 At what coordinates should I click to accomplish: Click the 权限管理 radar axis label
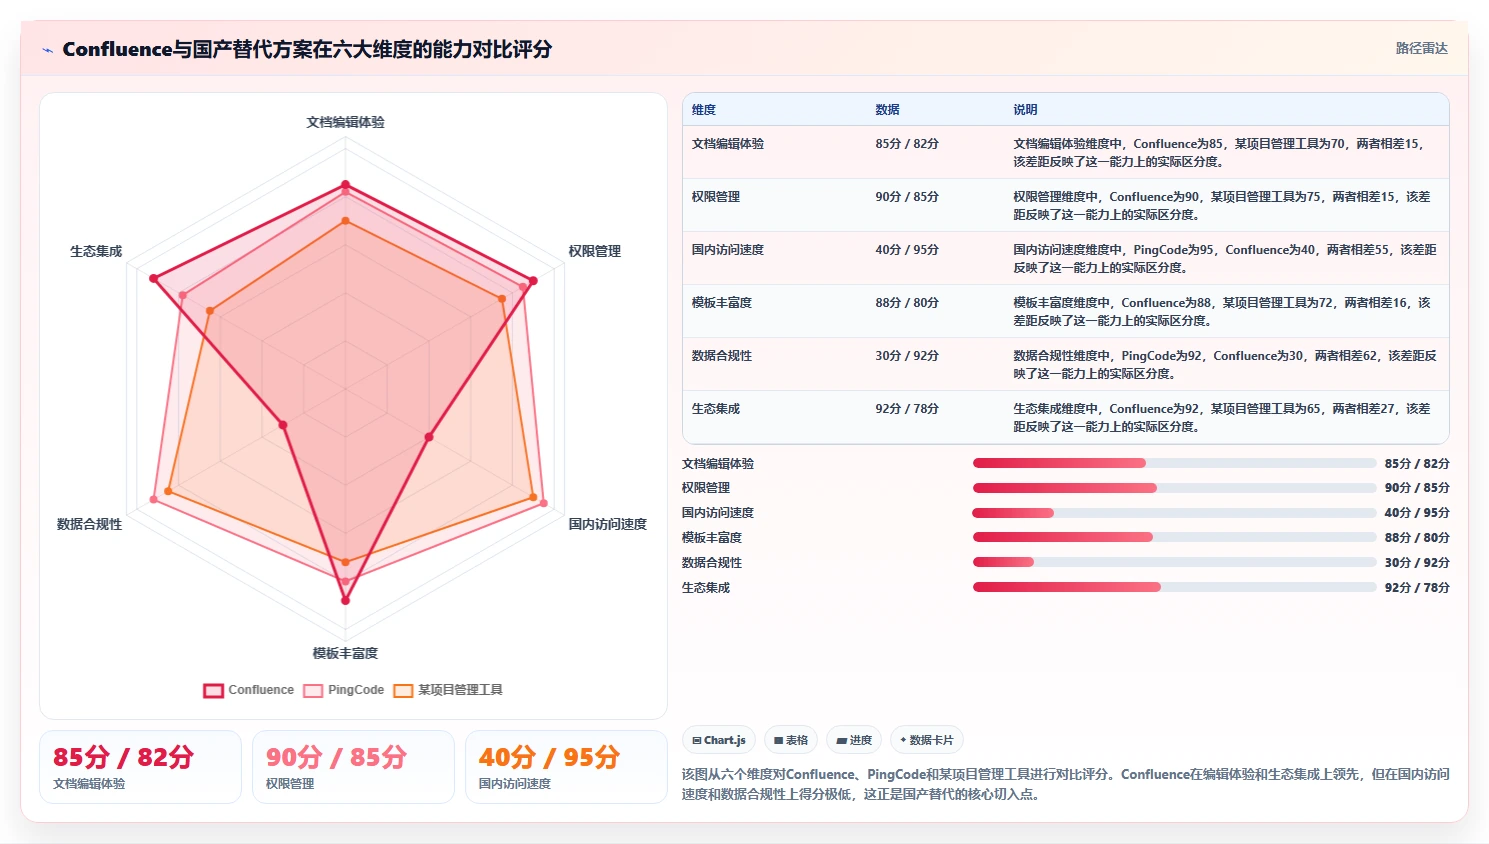tap(595, 251)
